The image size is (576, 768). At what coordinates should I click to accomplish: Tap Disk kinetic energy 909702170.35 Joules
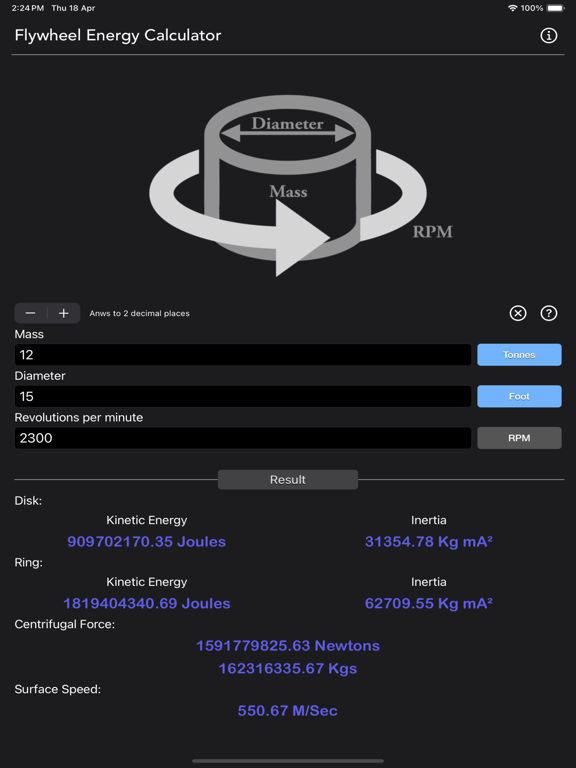[146, 542]
